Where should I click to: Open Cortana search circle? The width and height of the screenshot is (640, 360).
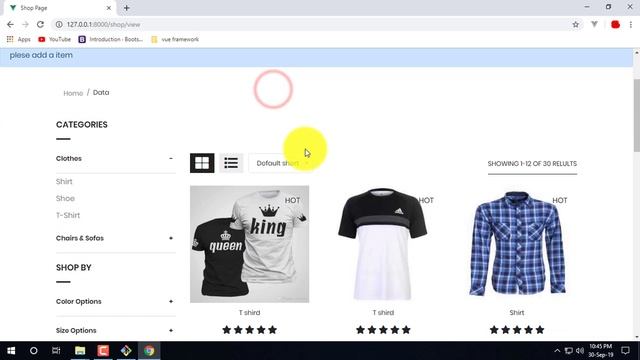33,351
